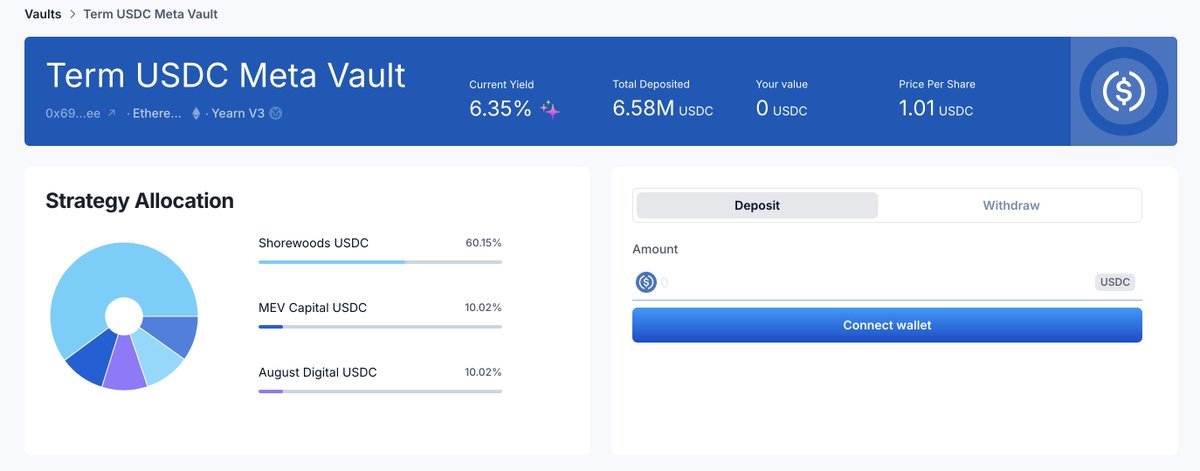The width and height of the screenshot is (1200, 471).
Task: Select the August Digital USDC strategy name
Action: coord(317,372)
